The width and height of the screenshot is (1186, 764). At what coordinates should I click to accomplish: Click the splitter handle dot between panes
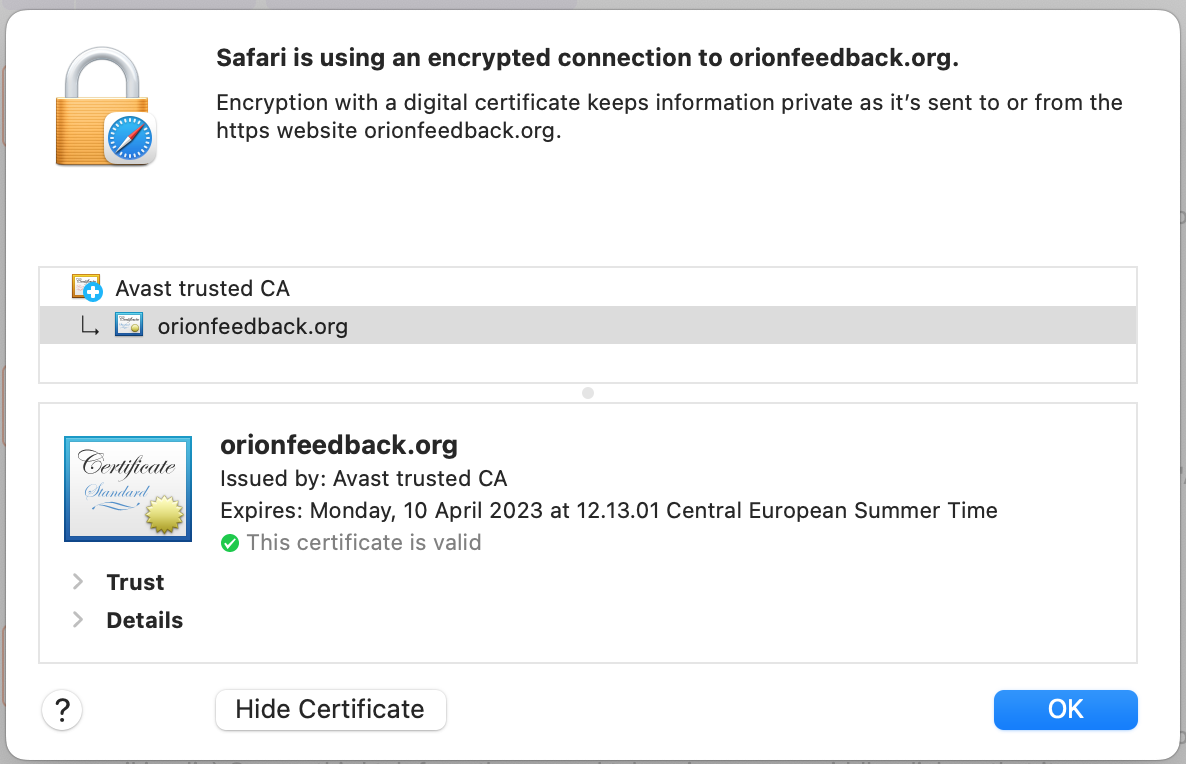[x=588, y=393]
